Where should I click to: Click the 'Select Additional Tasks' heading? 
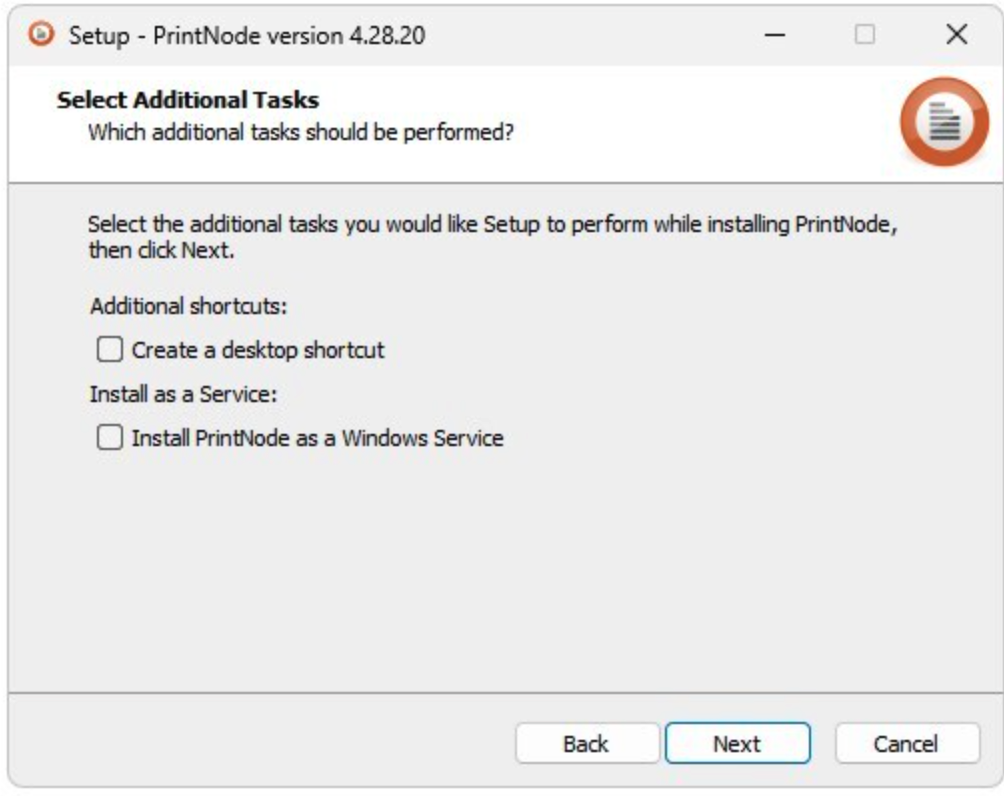(x=188, y=100)
